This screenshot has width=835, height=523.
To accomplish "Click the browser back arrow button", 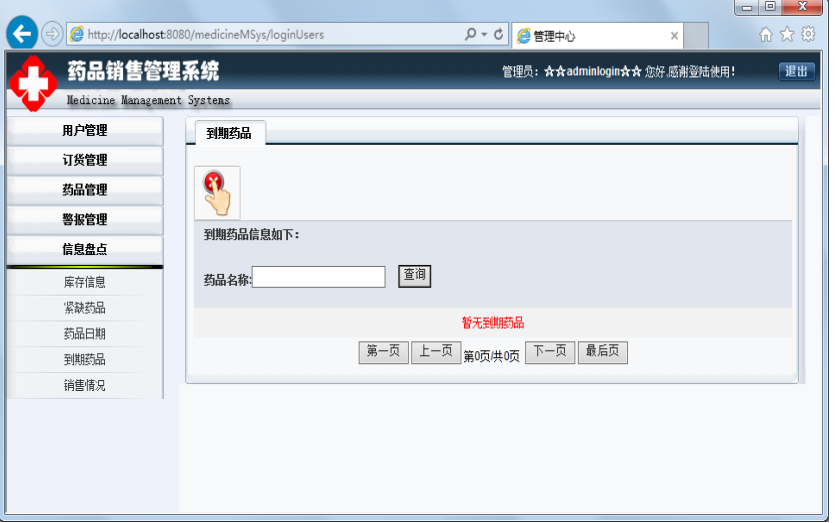I will click(22, 34).
